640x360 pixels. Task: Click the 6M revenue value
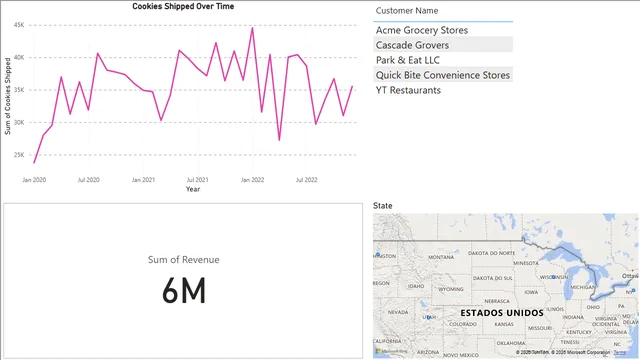[x=184, y=291]
